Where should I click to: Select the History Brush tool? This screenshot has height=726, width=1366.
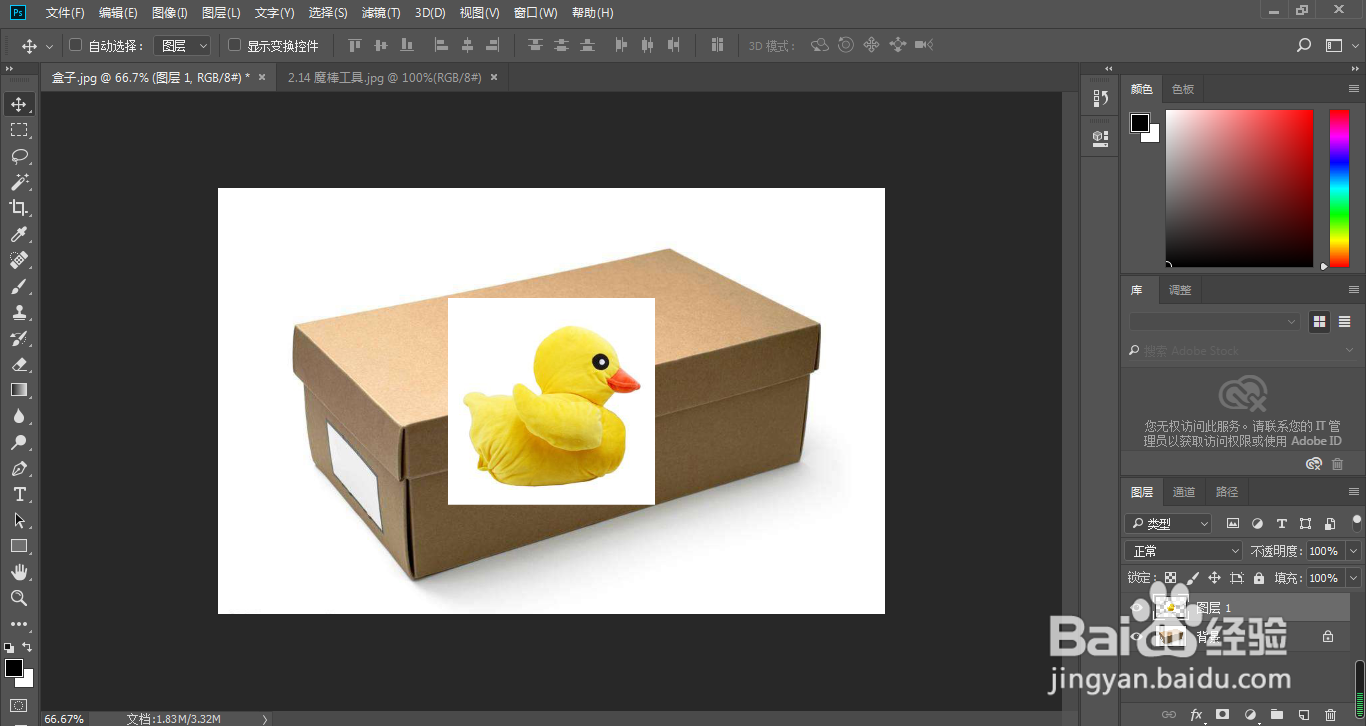click(19, 338)
